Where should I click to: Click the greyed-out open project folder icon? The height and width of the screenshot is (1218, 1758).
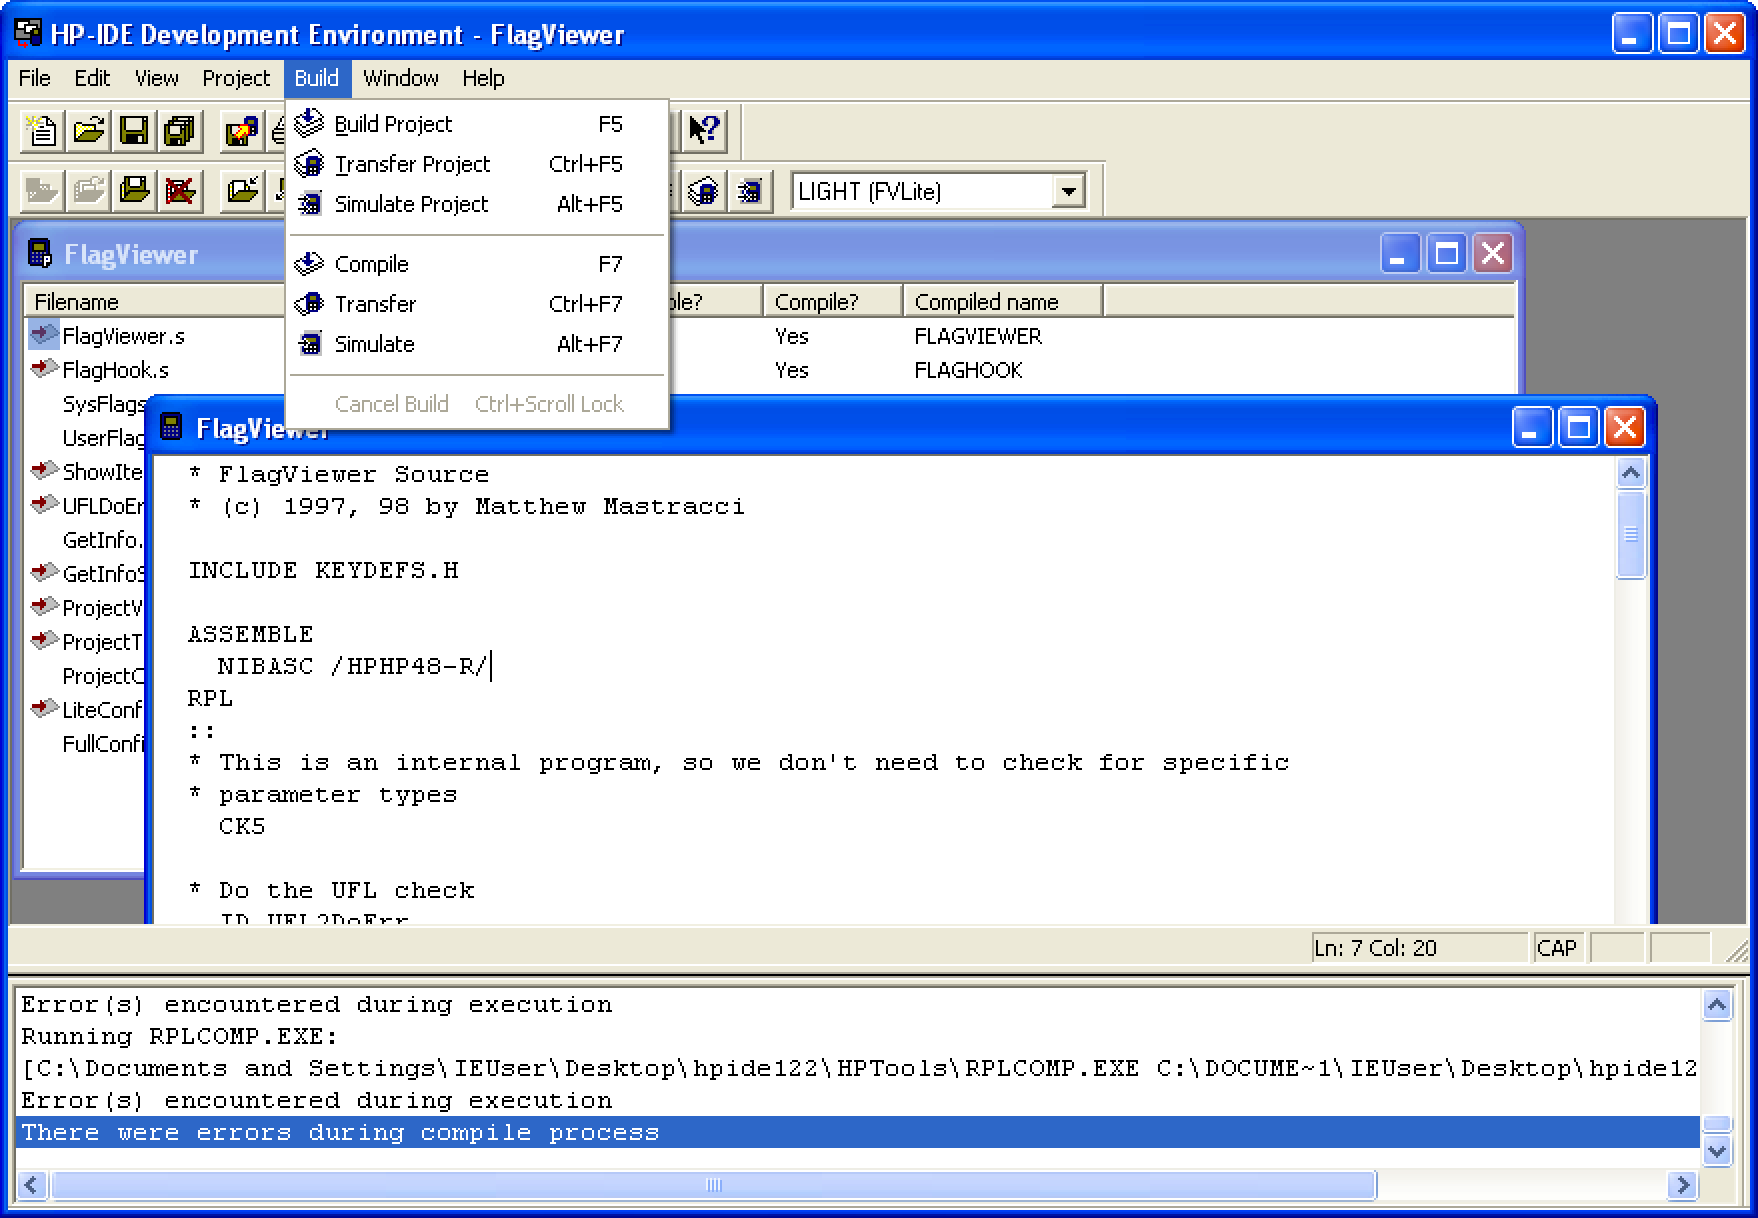click(88, 190)
